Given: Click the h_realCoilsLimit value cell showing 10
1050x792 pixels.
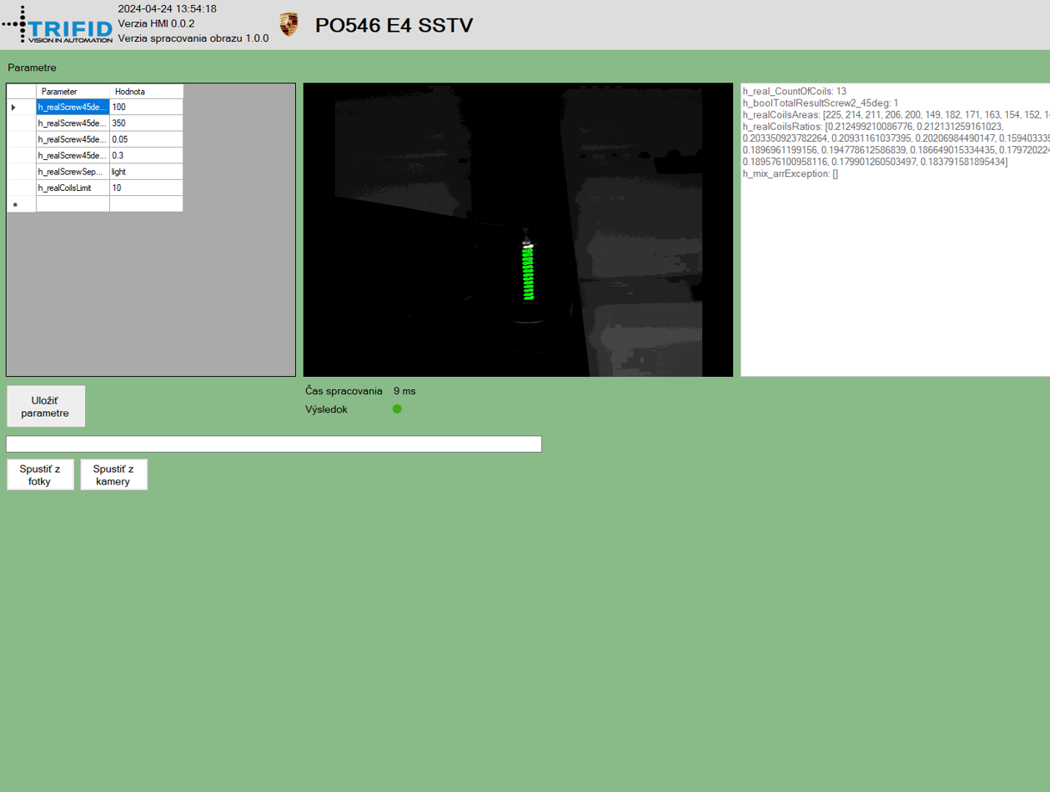Looking at the screenshot, I should point(145,188).
